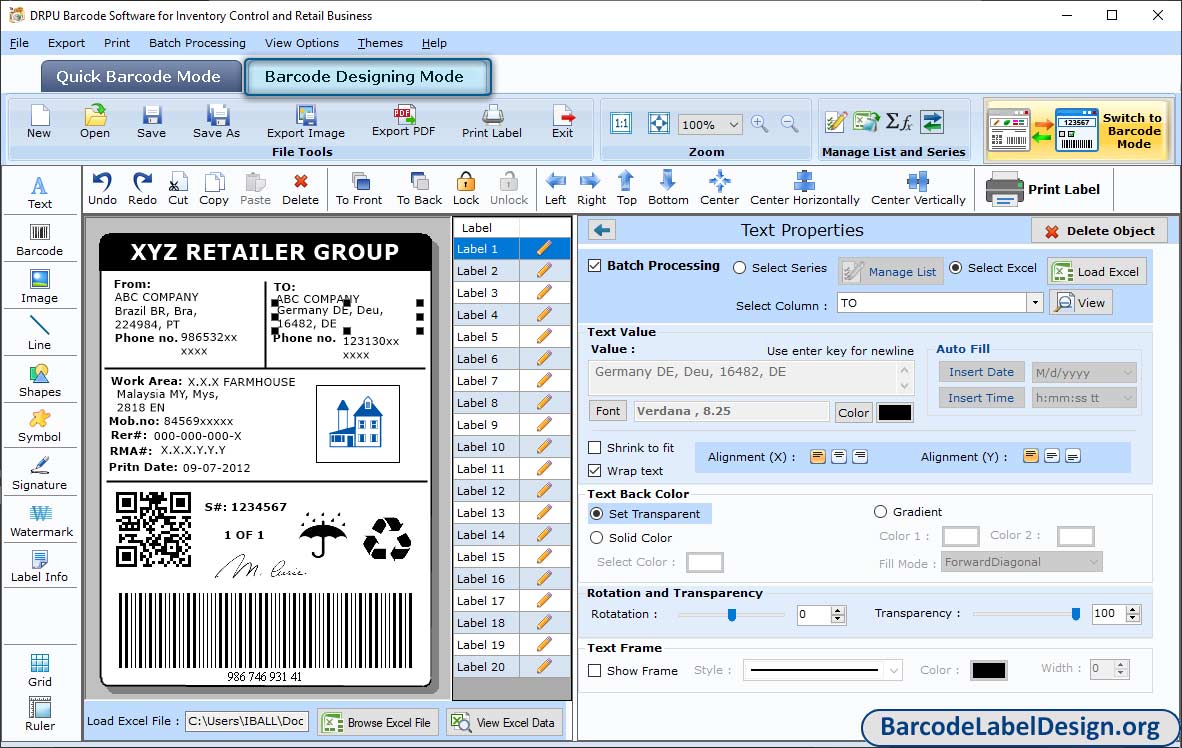This screenshot has width=1182, height=748.
Task: Select Solid Color radio option
Action: pyautogui.click(x=597, y=538)
